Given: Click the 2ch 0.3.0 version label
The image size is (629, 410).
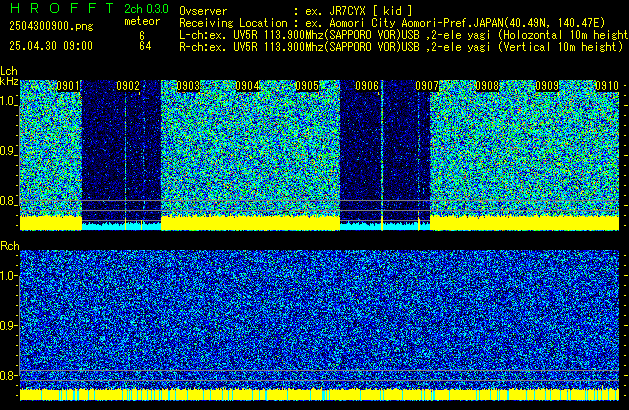Looking at the screenshot, I should click(146, 9).
